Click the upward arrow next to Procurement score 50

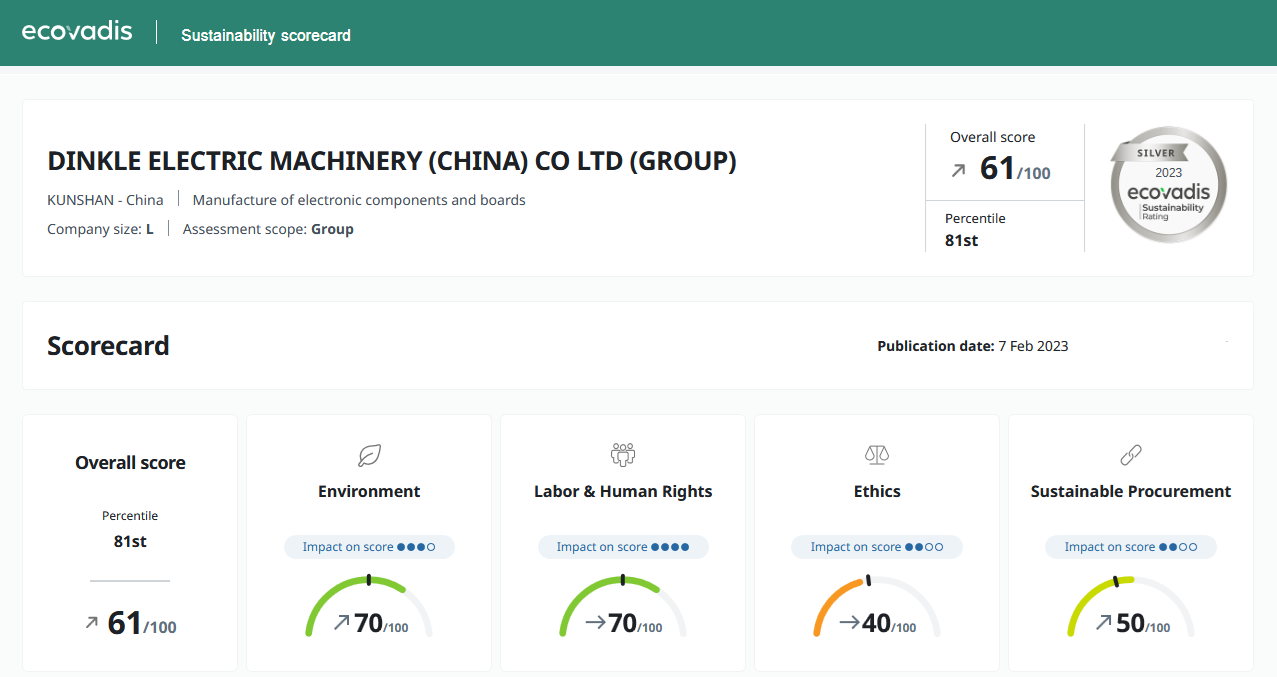tap(1104, 623)
